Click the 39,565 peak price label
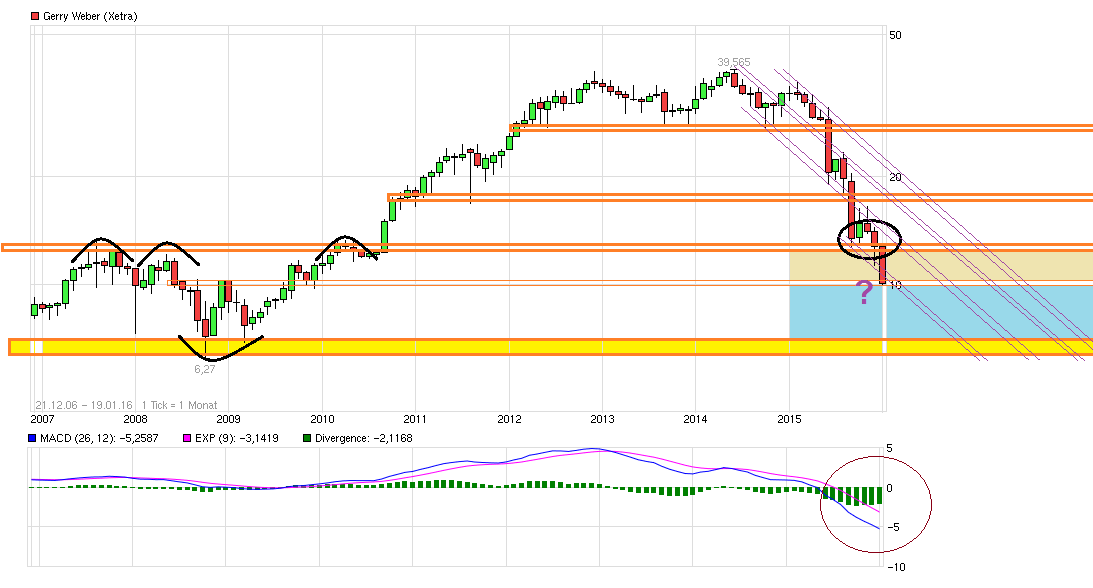 (x=733, y=60)
